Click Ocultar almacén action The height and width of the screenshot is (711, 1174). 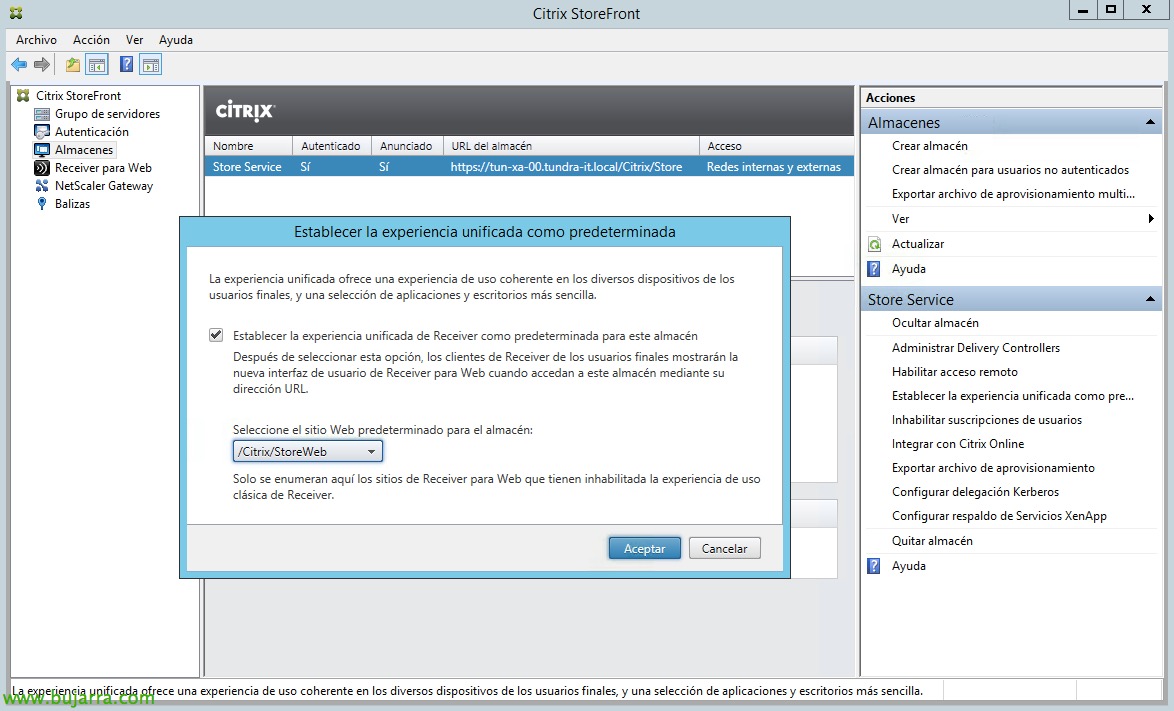point(935,323)
